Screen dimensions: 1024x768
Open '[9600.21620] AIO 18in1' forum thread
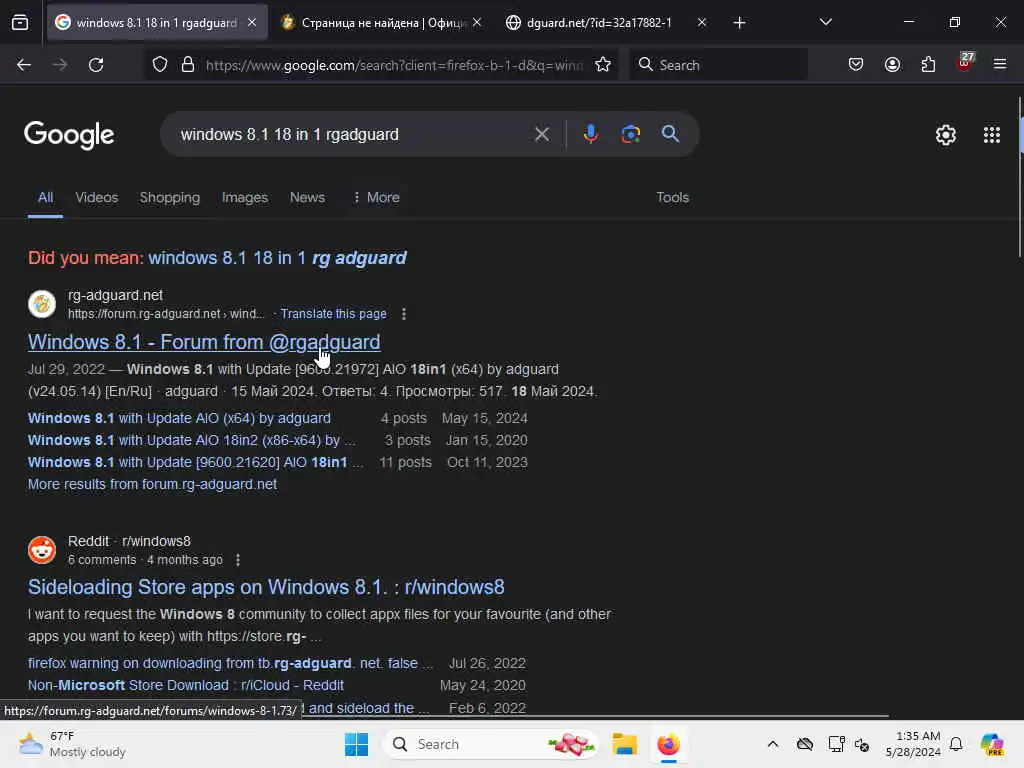195,462
